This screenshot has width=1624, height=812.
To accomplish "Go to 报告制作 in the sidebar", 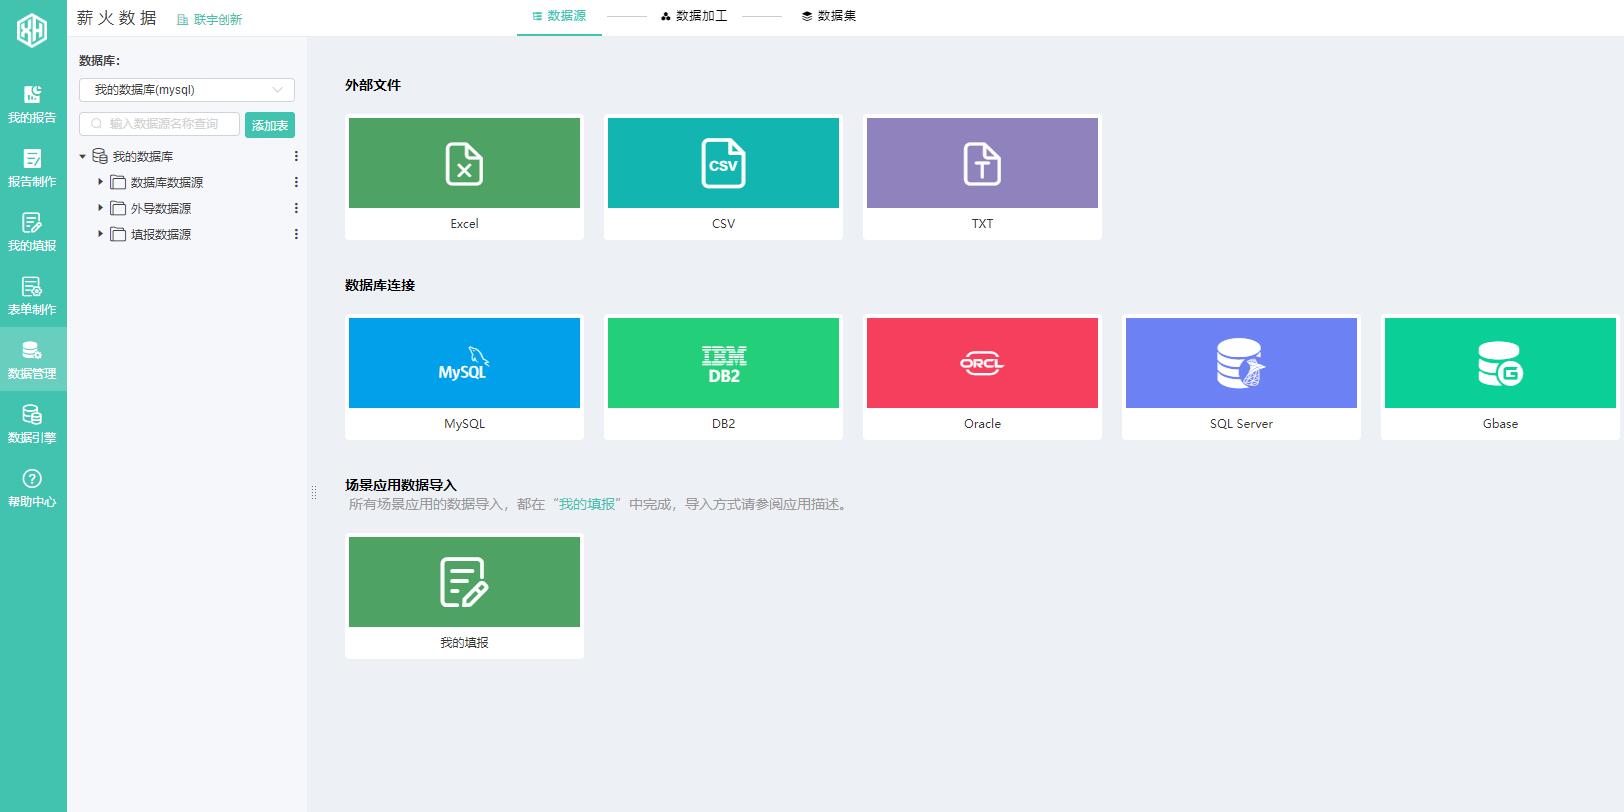I will [32, 168].
